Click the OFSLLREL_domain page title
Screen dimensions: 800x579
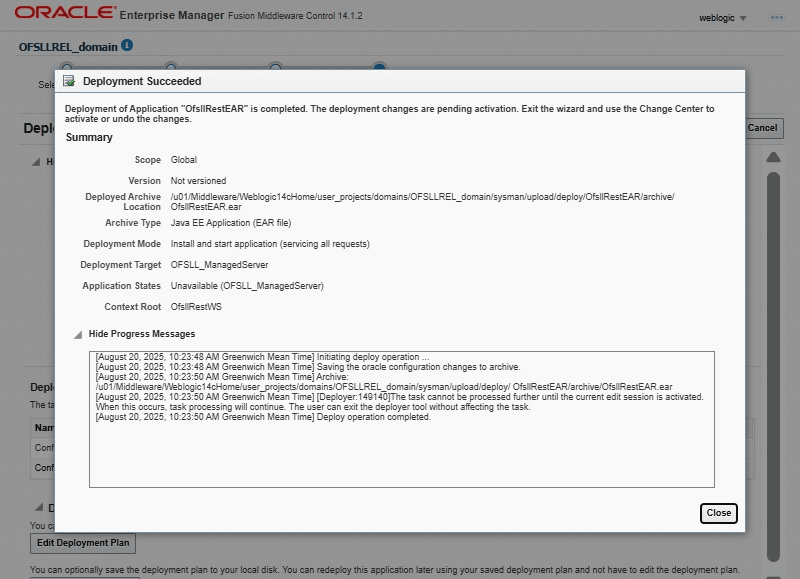coord(67,46)
